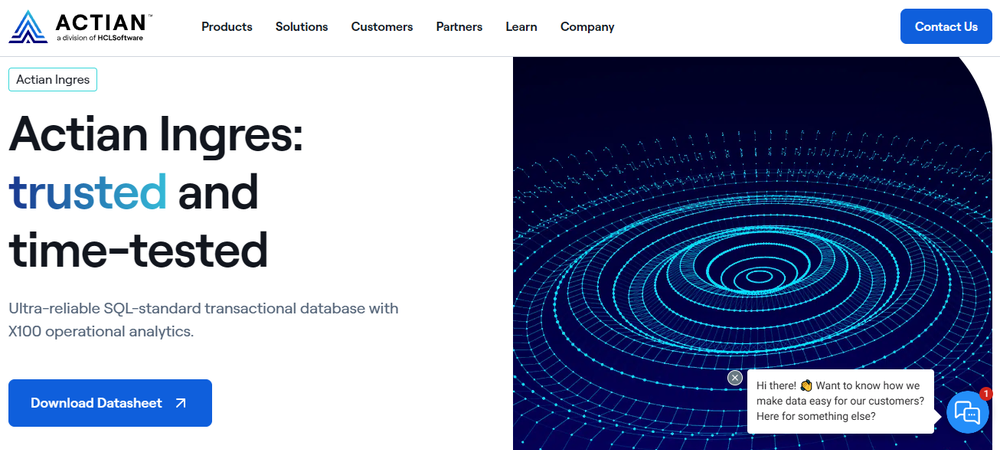Click the Actian logo in the header
The height and width of the screenshot is (450, 1000).
[x=80, y=27]
